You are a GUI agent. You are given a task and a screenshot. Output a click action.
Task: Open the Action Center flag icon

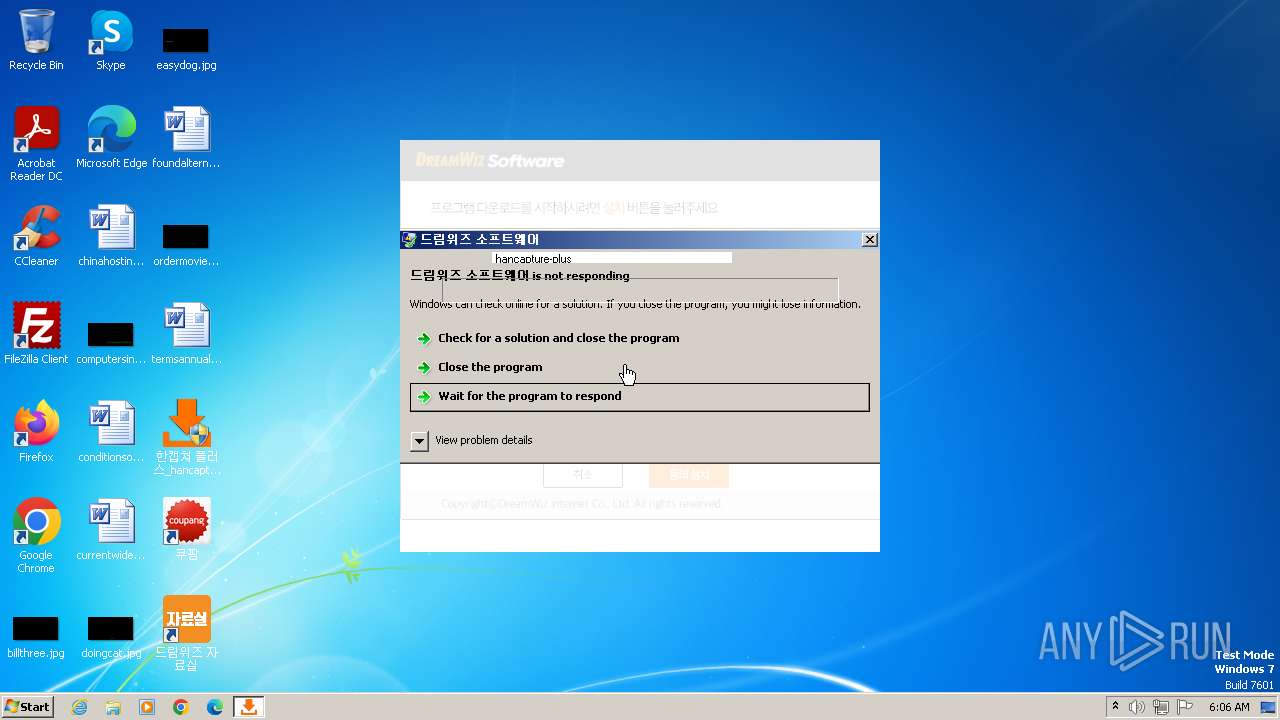pos(1185,707)
